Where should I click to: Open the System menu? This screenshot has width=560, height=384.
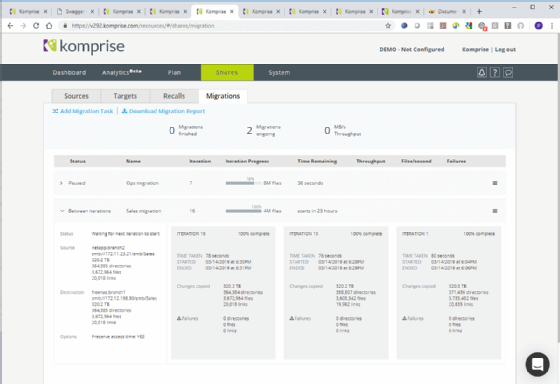[279, 73]
